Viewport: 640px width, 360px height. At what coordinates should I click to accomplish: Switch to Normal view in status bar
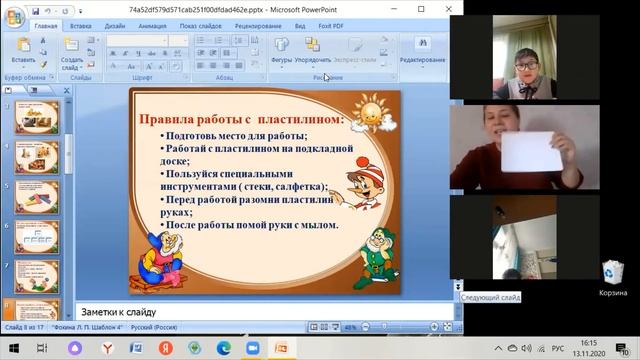tap(313, 327)
